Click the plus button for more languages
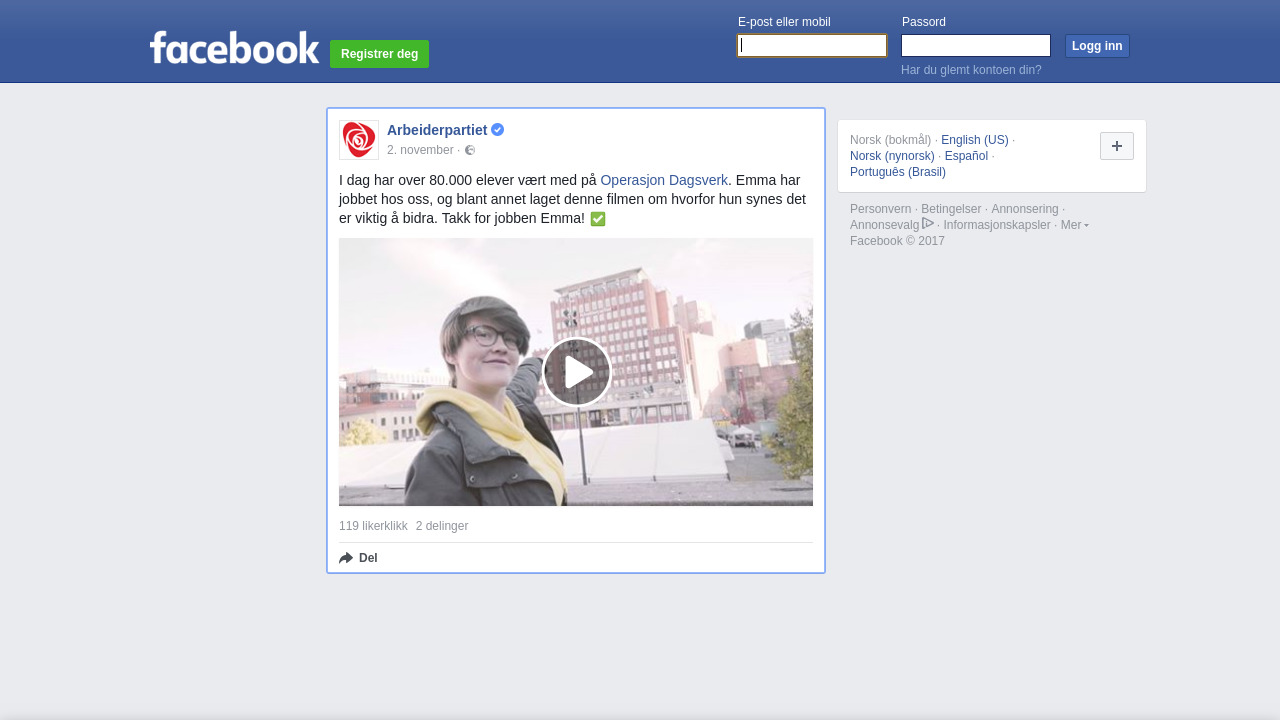 (1116, 146)
